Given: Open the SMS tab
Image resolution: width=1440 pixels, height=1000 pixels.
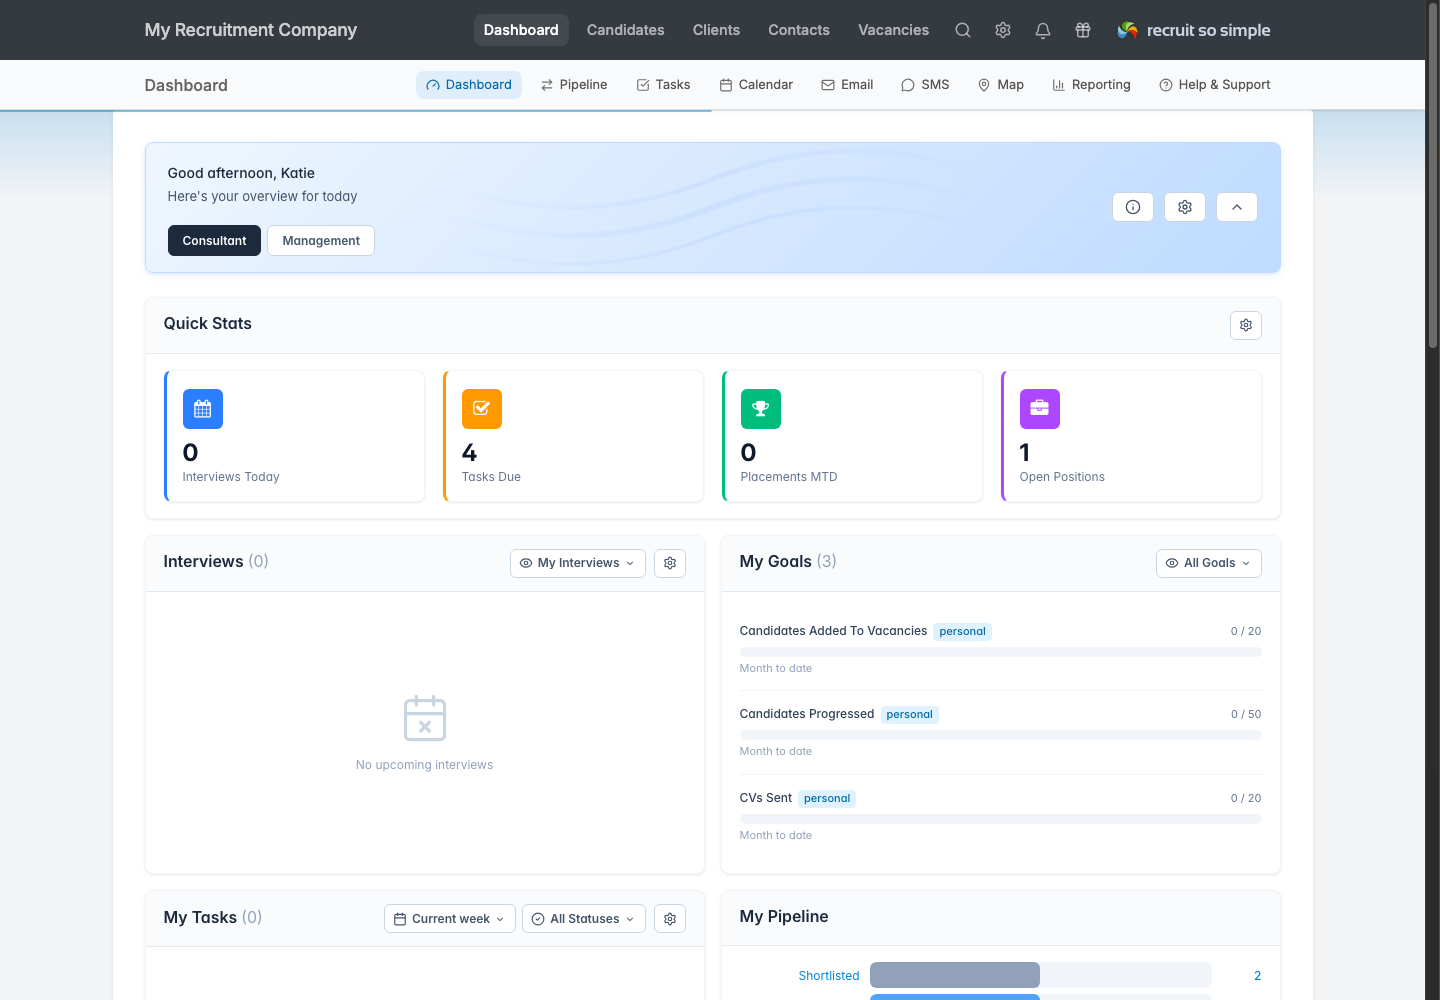Looking at the screenshot, I should (925, 85).
